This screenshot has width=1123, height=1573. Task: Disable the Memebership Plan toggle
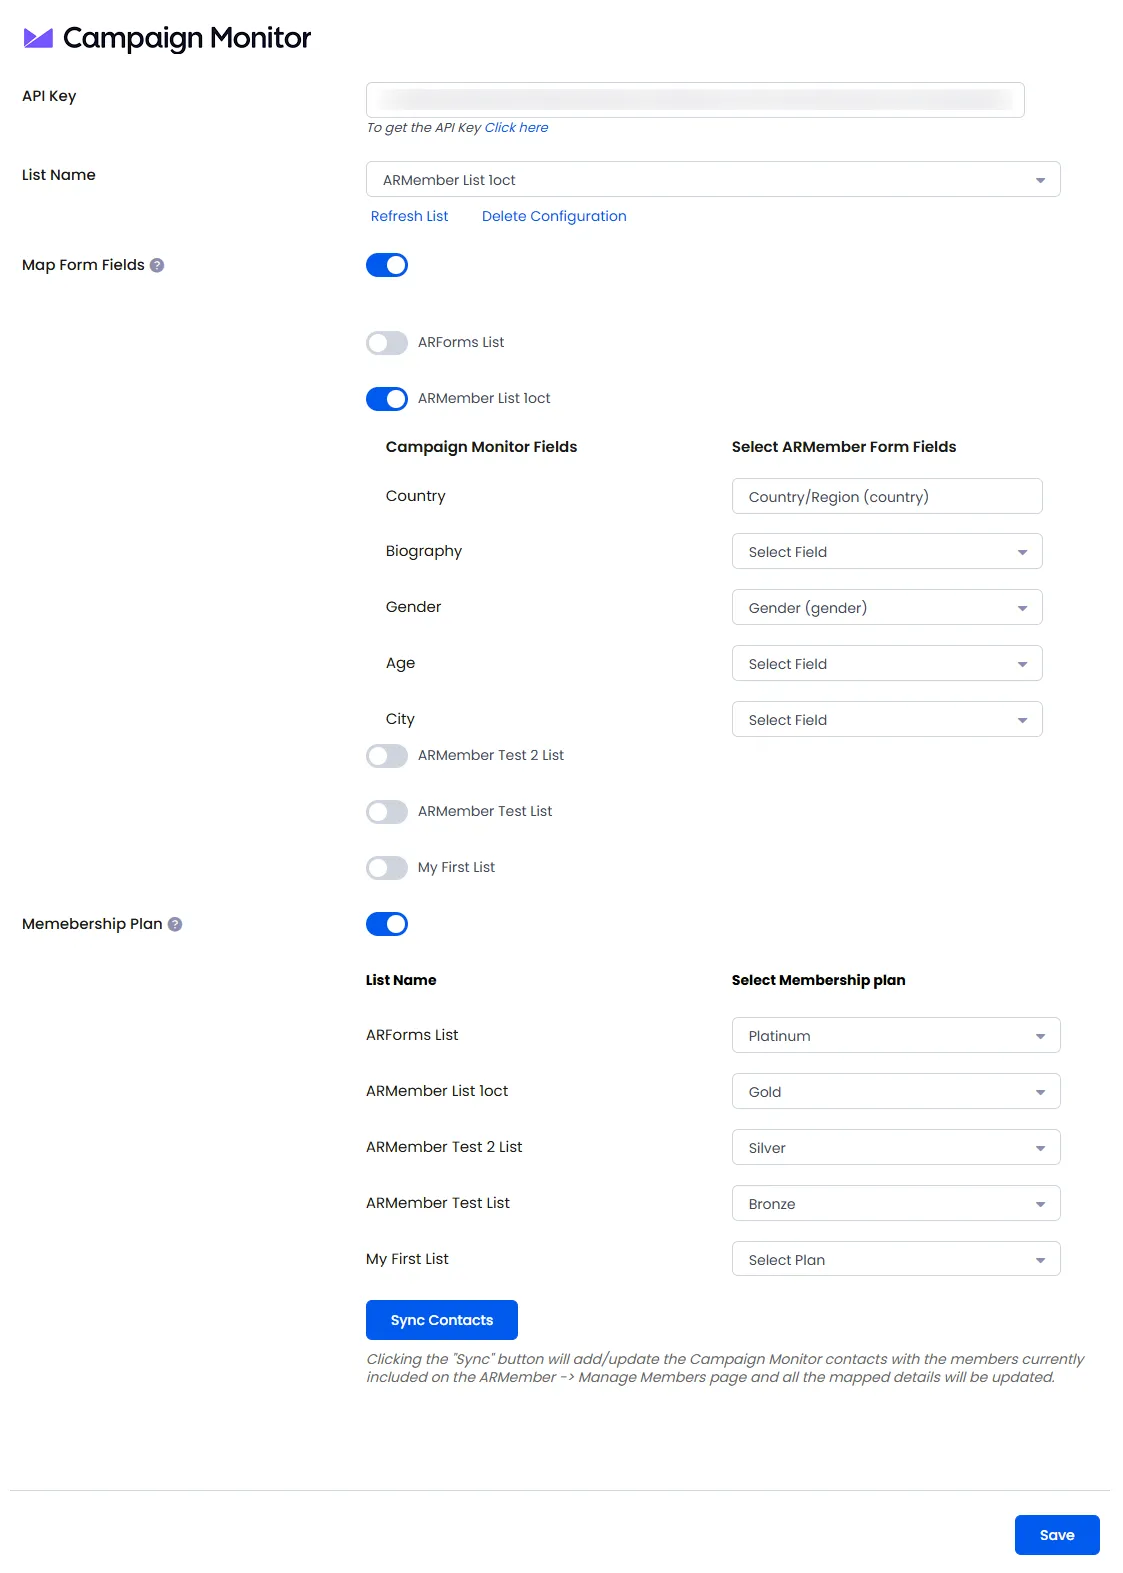(x=387, y=924)
